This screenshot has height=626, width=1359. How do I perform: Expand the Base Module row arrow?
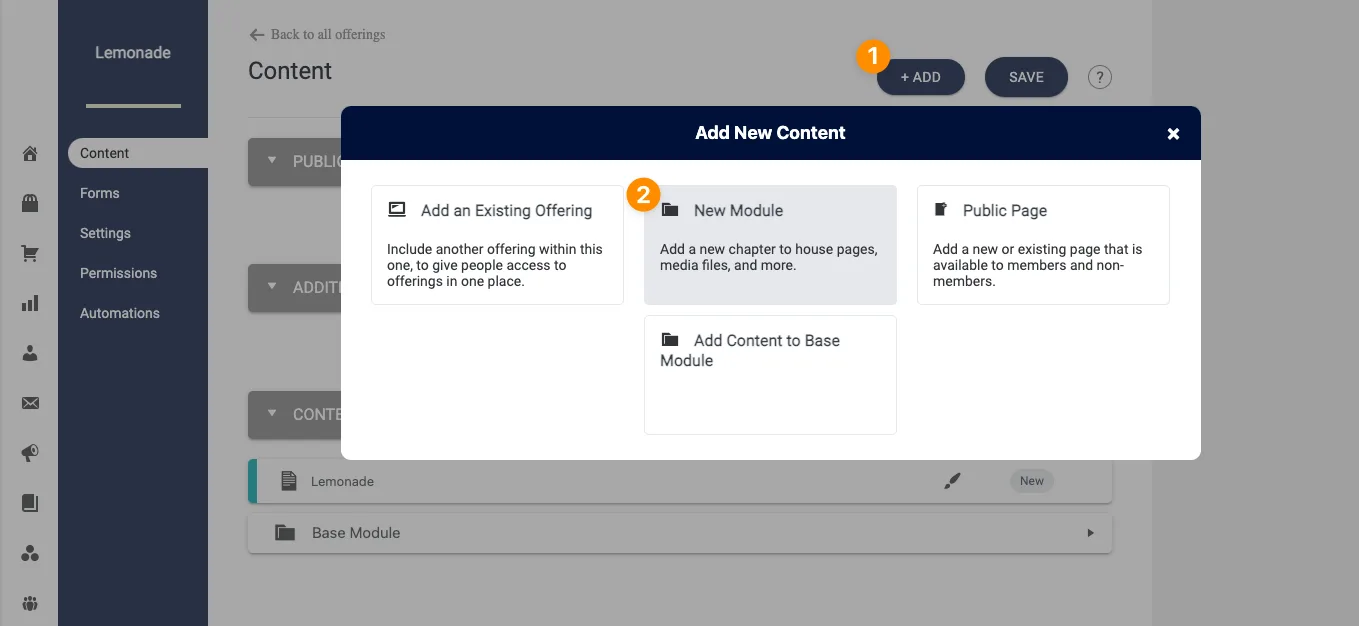(x=1090, y=533)
